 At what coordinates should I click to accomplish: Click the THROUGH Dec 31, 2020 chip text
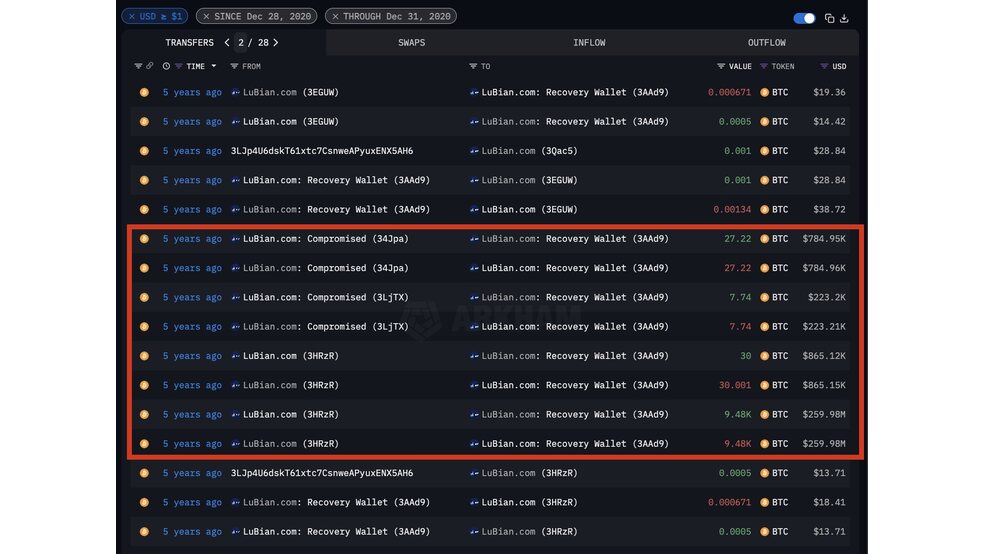pos(397,16)
